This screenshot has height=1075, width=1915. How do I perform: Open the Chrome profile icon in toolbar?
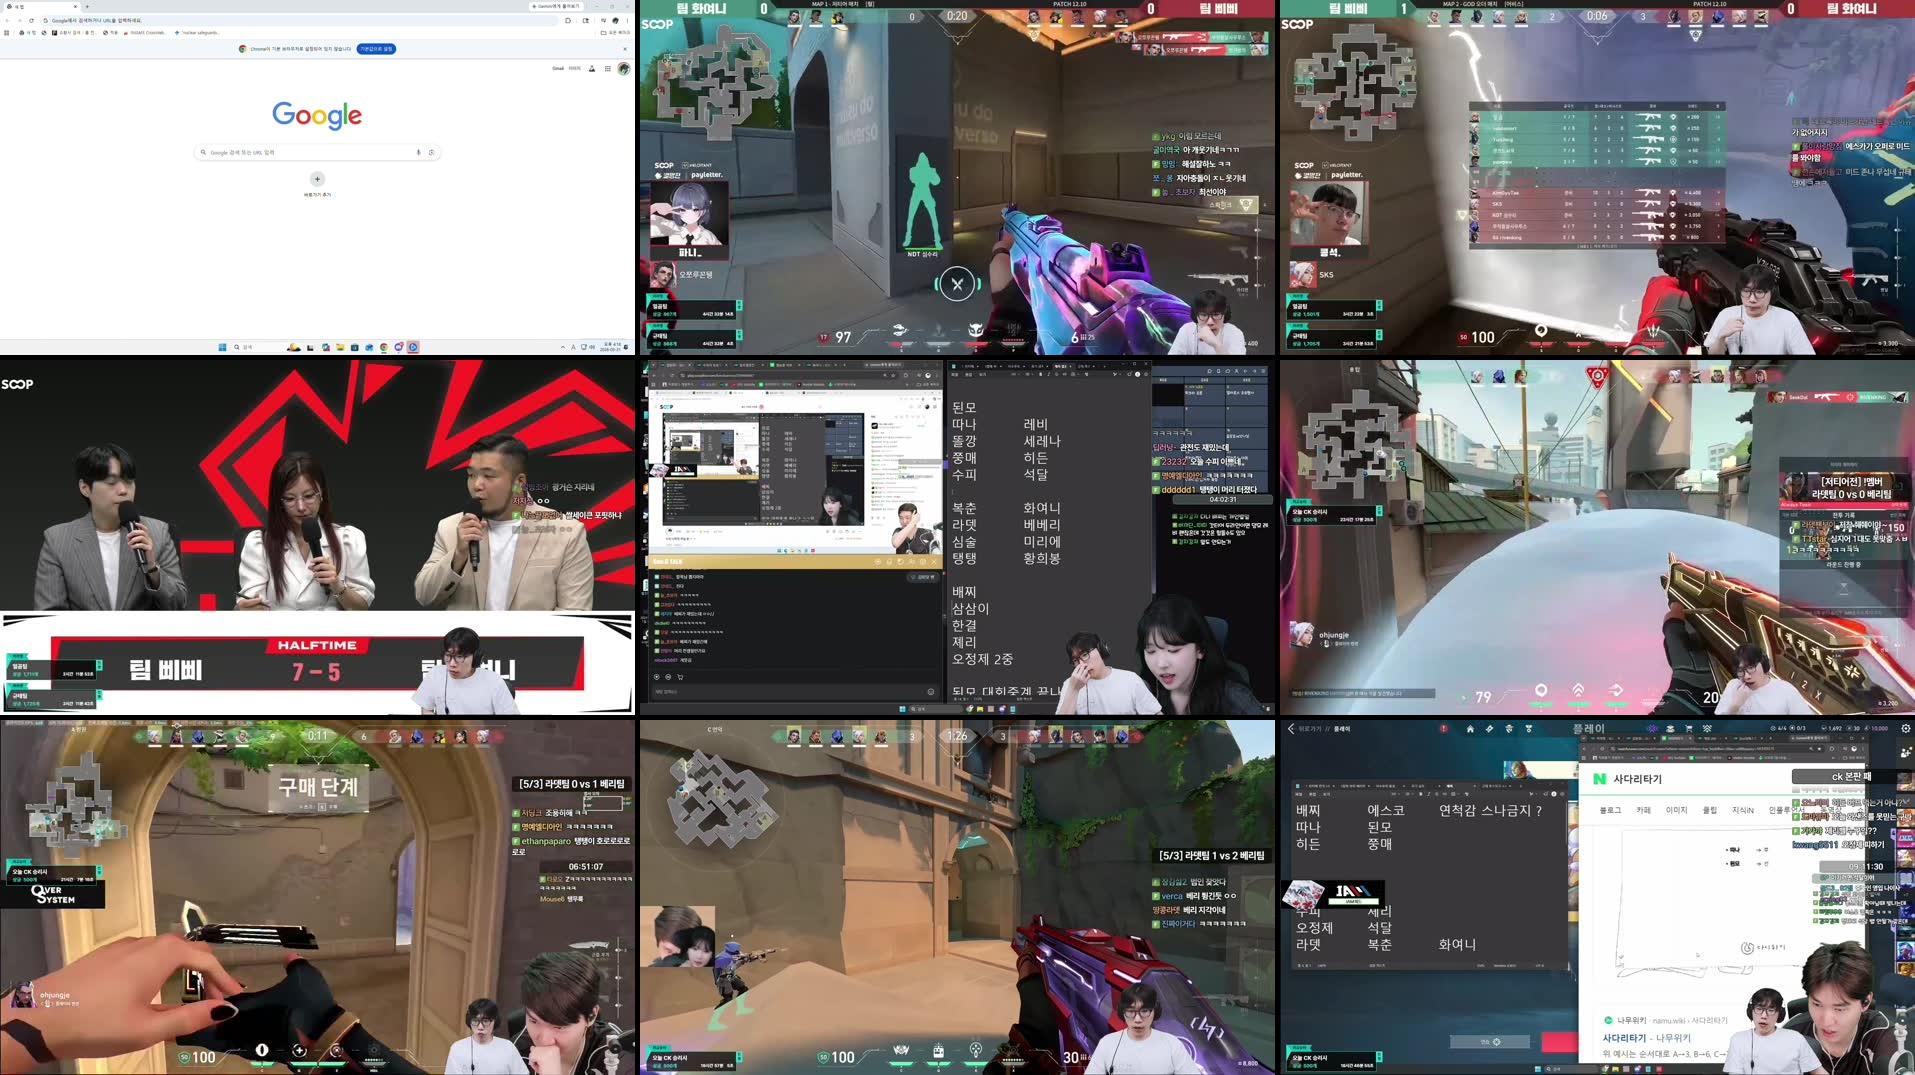pyautogui.click(x=615, y=20)
